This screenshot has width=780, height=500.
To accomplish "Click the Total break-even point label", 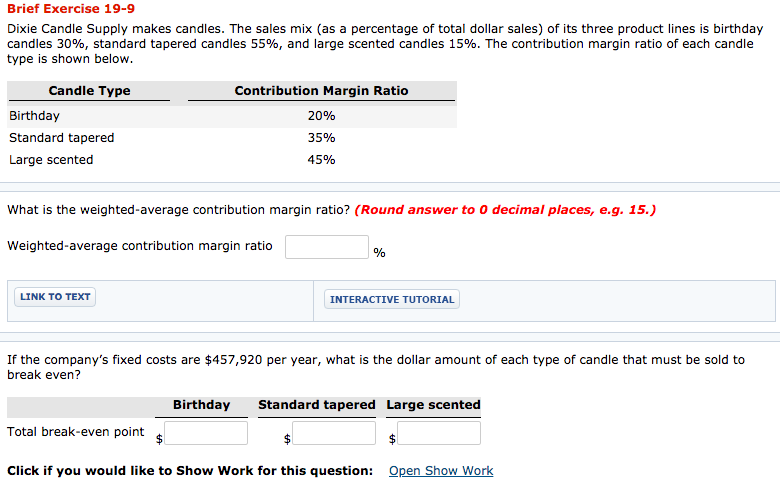I will 75,432.
